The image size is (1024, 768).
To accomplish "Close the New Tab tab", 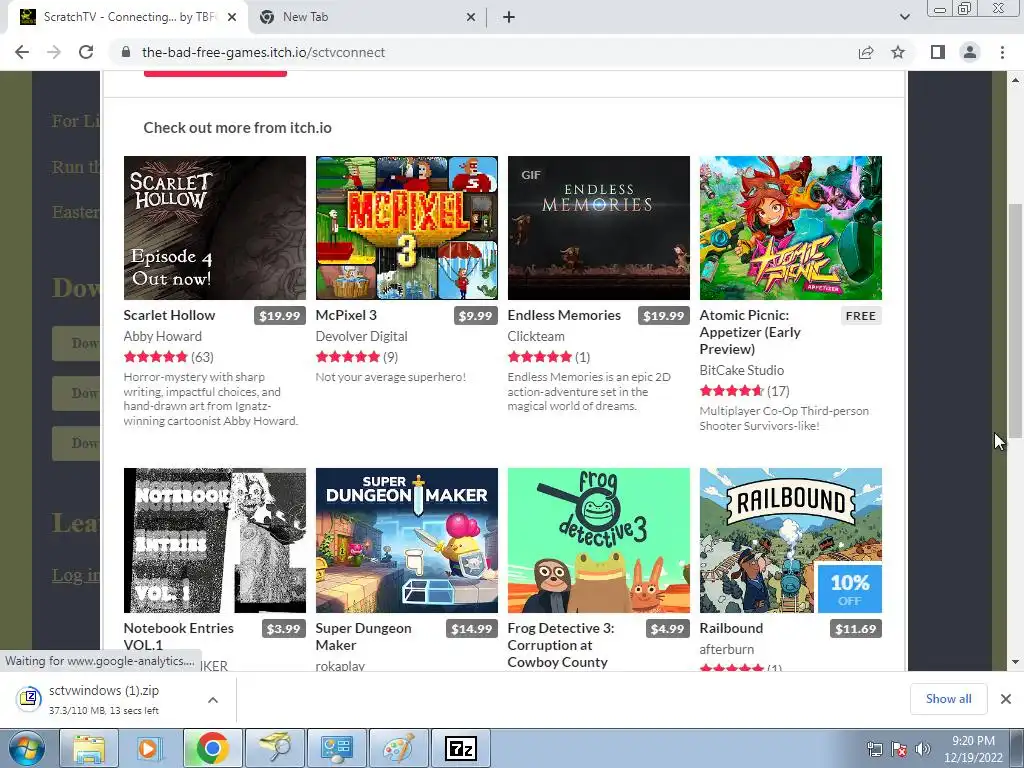I will pos(471,17).
